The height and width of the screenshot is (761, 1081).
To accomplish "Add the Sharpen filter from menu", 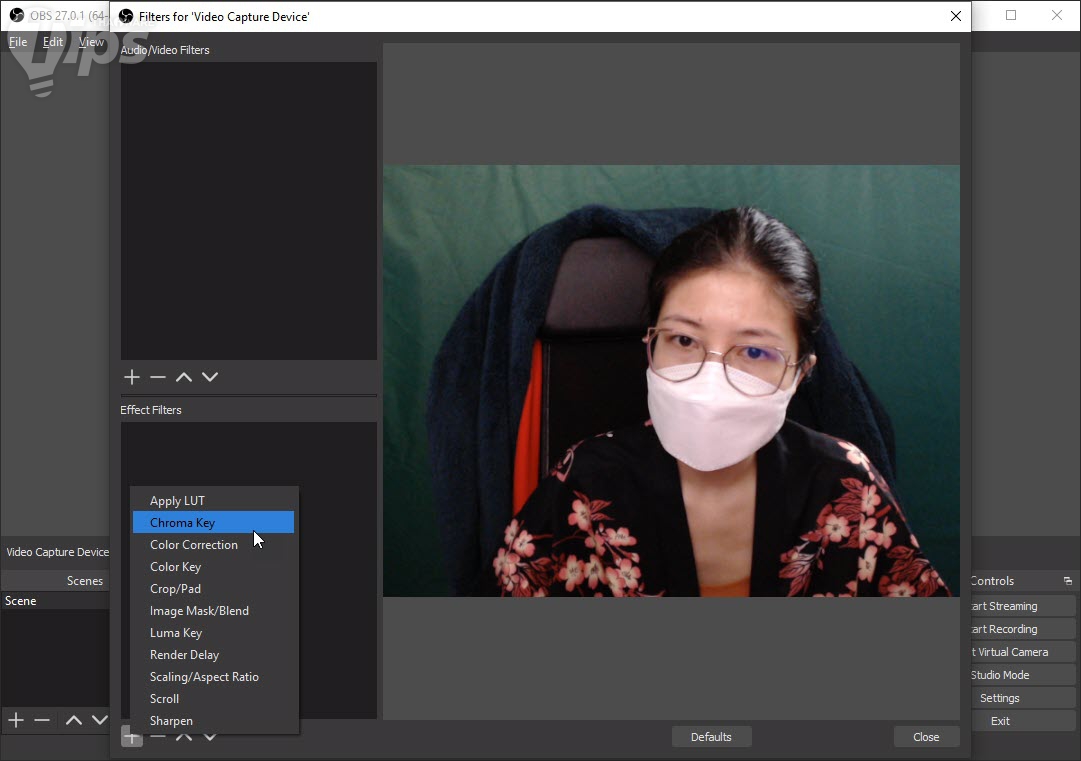I will [171, 721].
